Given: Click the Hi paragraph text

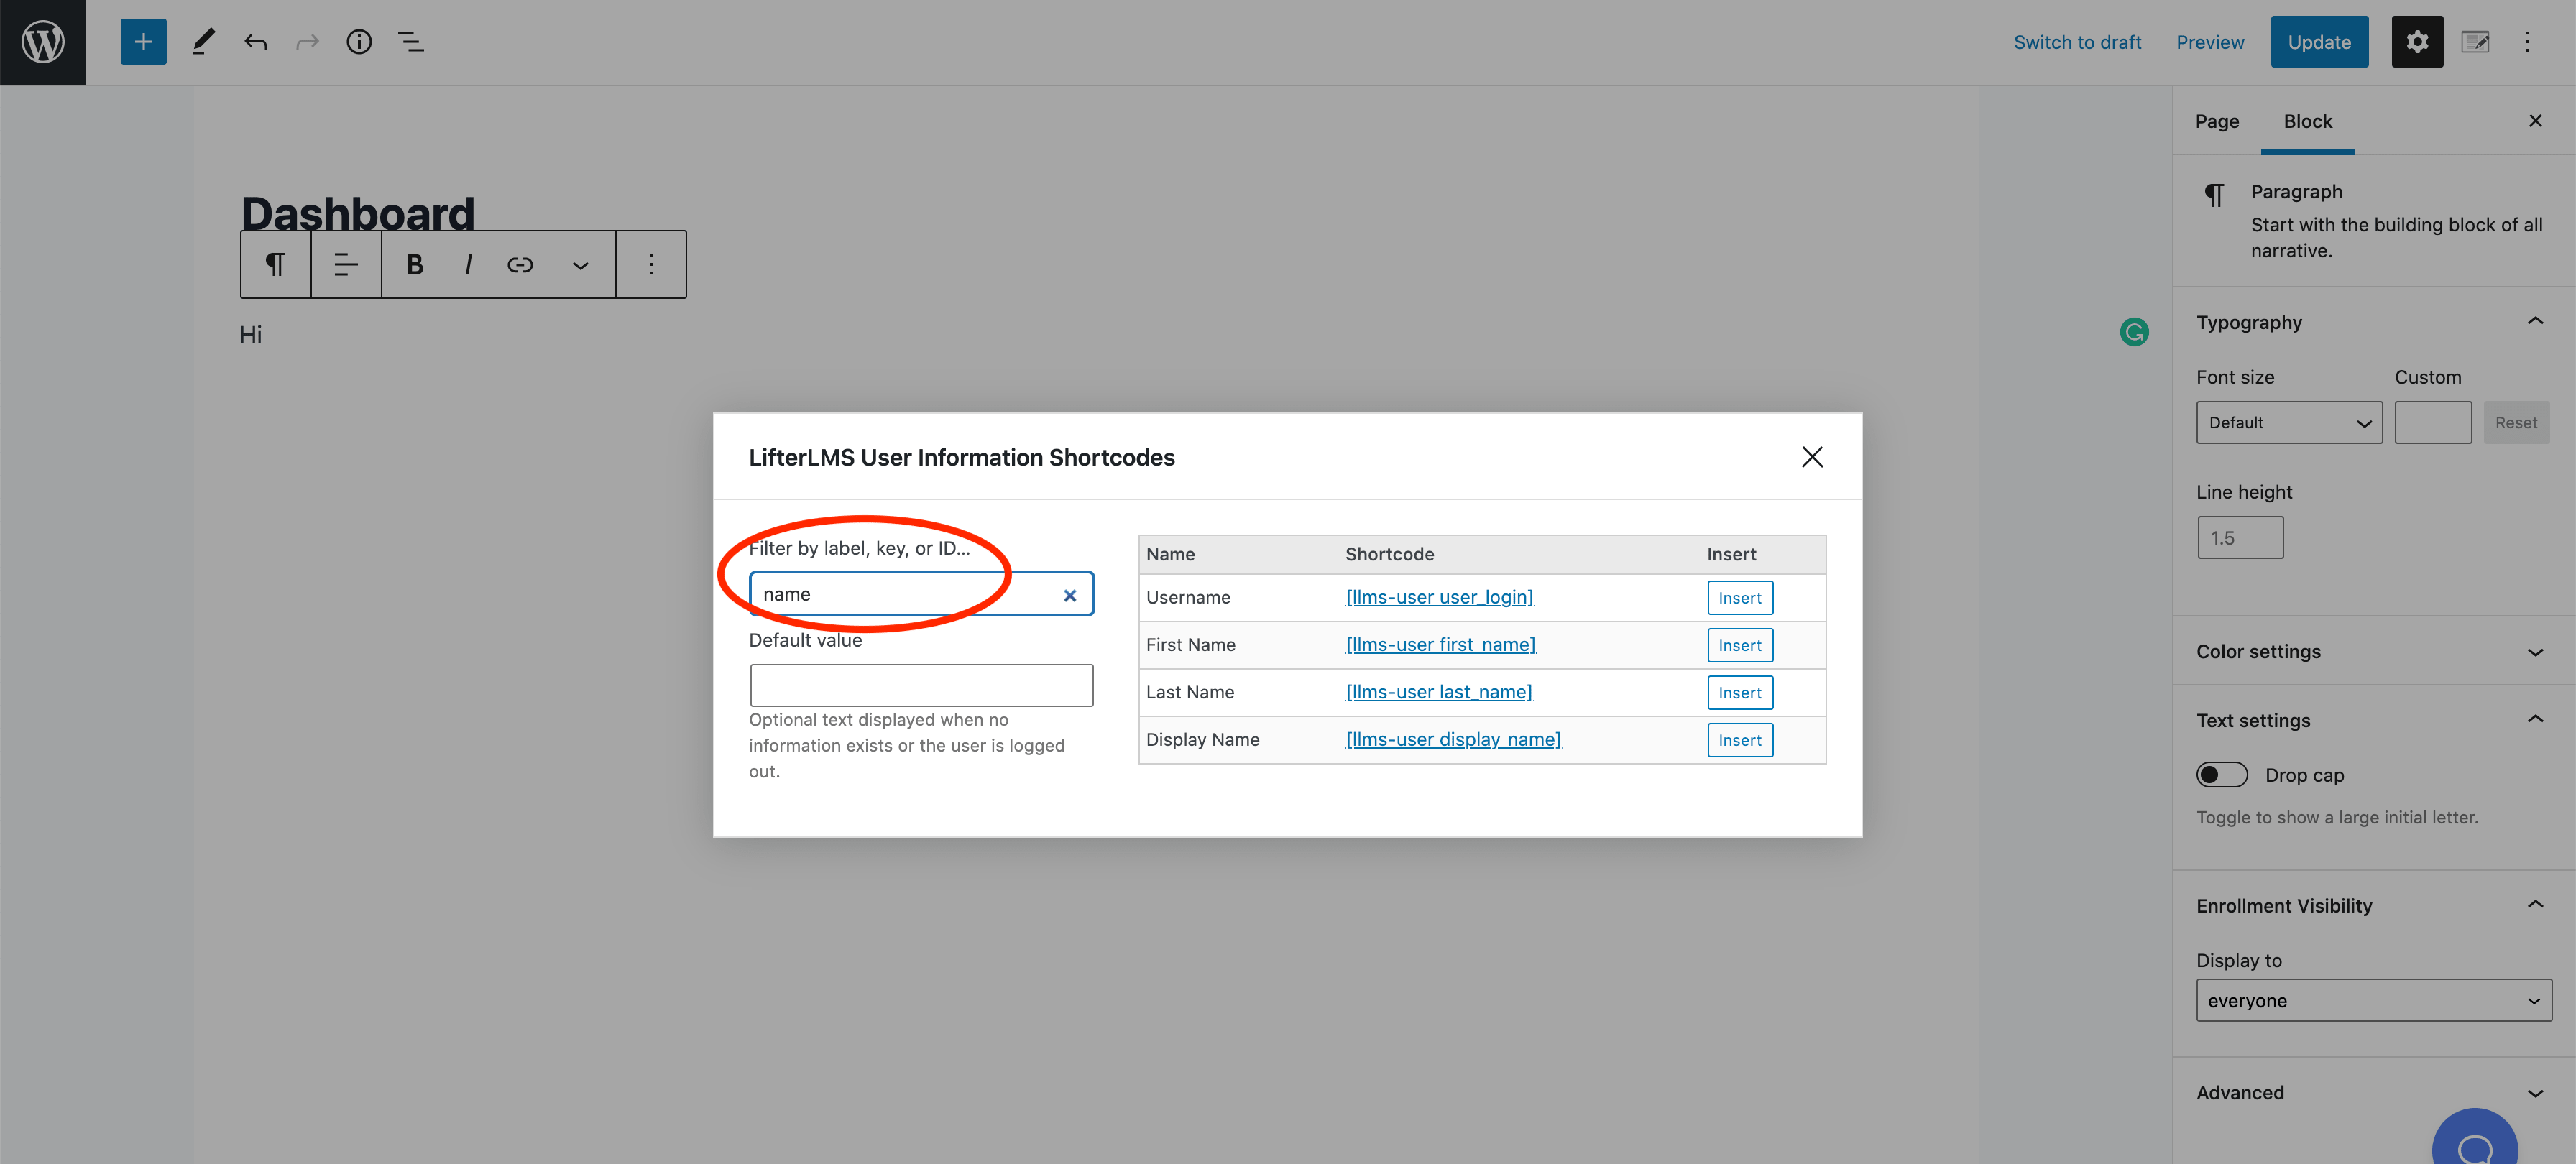Looking at the screenshot, I should [x=250, y=335].
